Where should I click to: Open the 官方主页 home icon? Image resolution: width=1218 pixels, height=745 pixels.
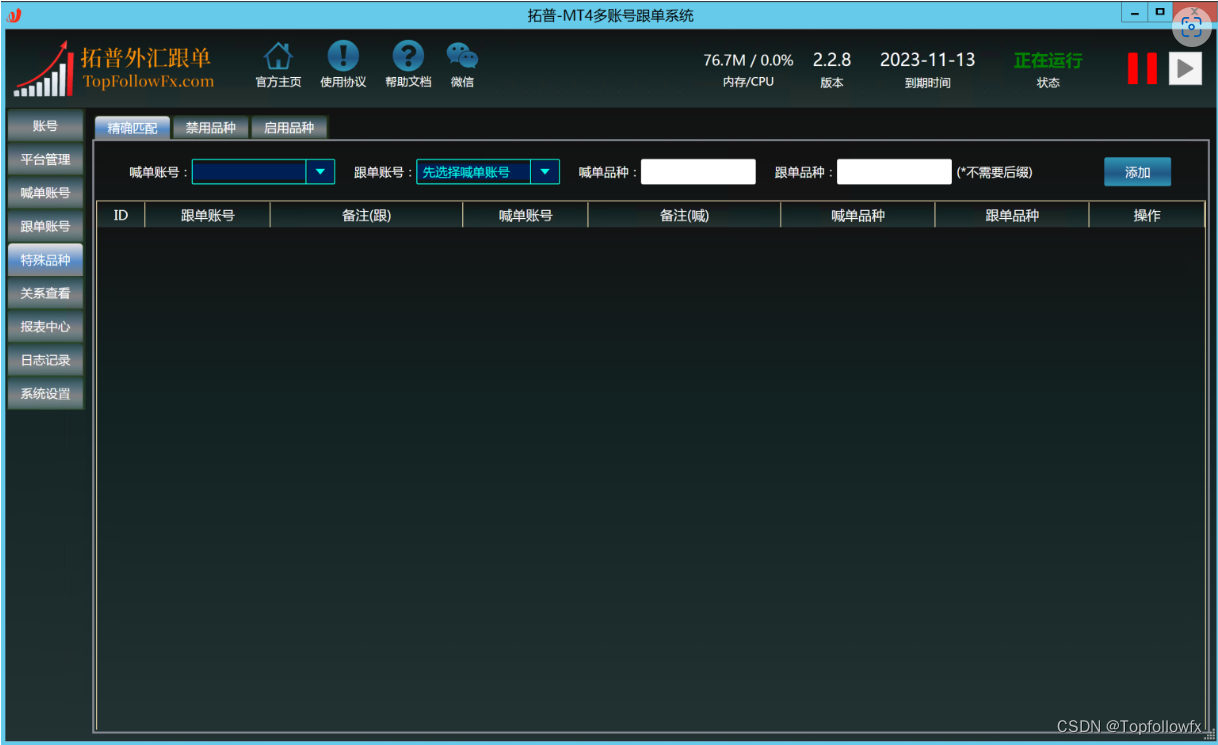[278, 57]
